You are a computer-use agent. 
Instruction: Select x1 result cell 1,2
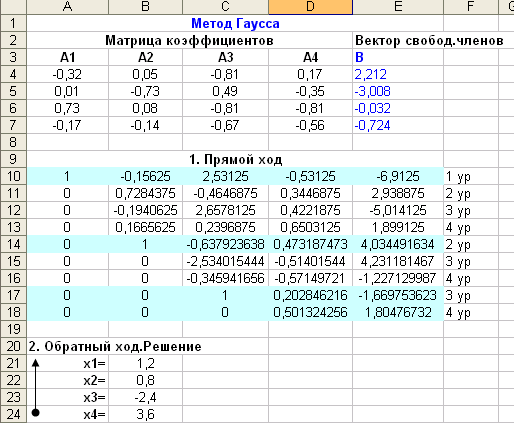pos(145,363)
